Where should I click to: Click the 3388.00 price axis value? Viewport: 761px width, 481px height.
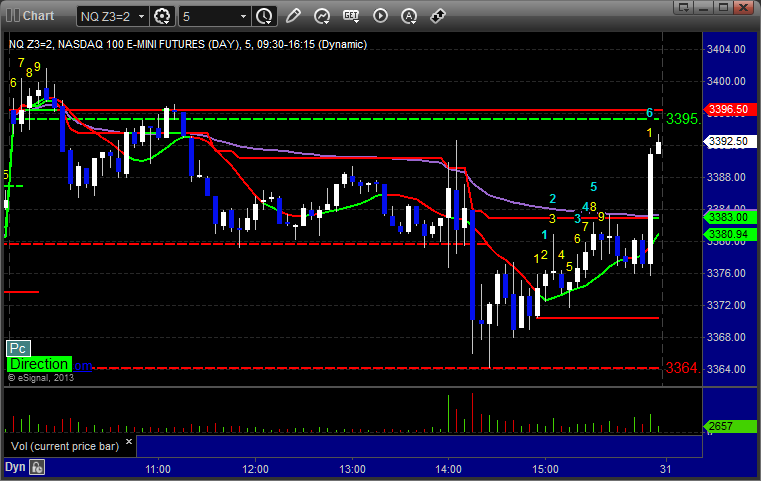click(x=726, y=177)
